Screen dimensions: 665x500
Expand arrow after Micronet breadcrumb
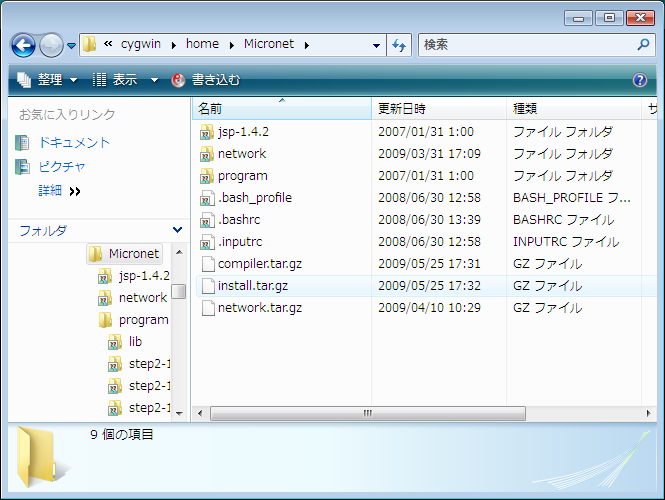[307, 45]
